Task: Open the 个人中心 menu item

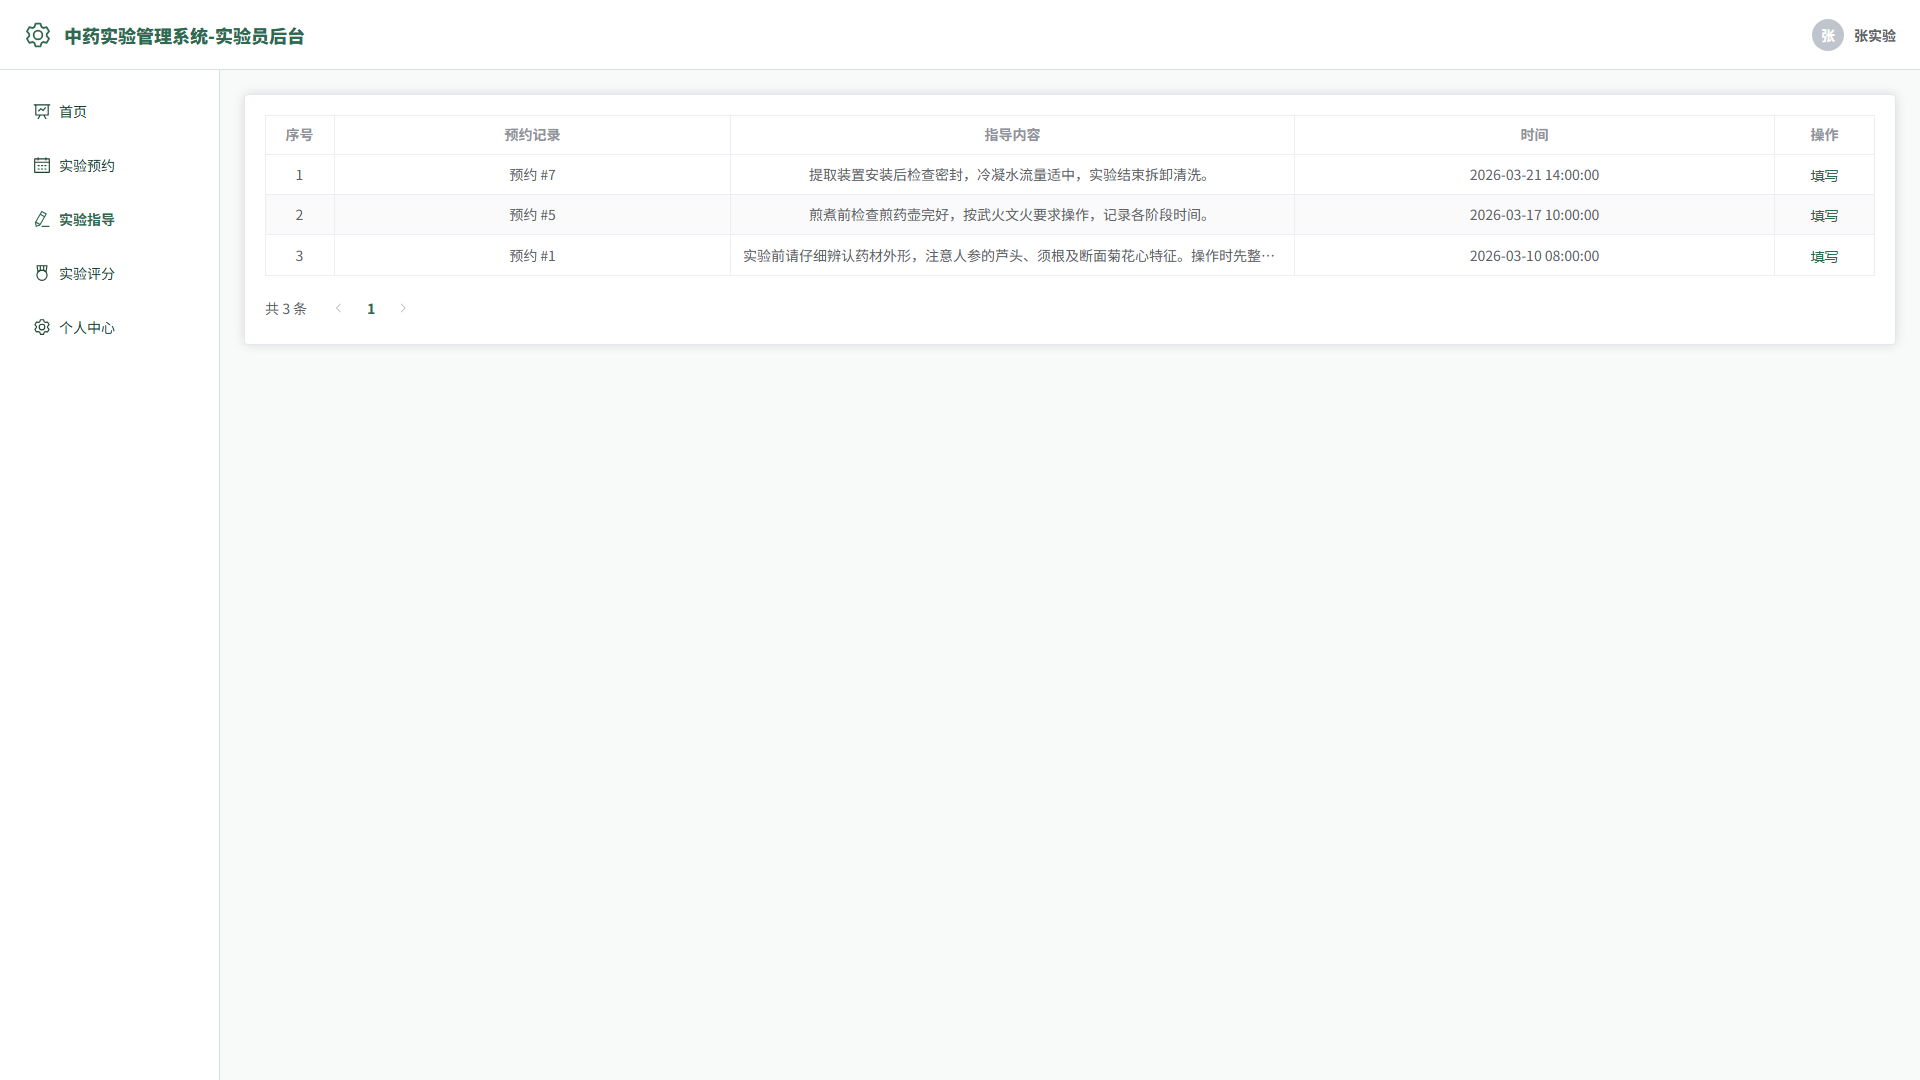Action: [x=110, y=327]
